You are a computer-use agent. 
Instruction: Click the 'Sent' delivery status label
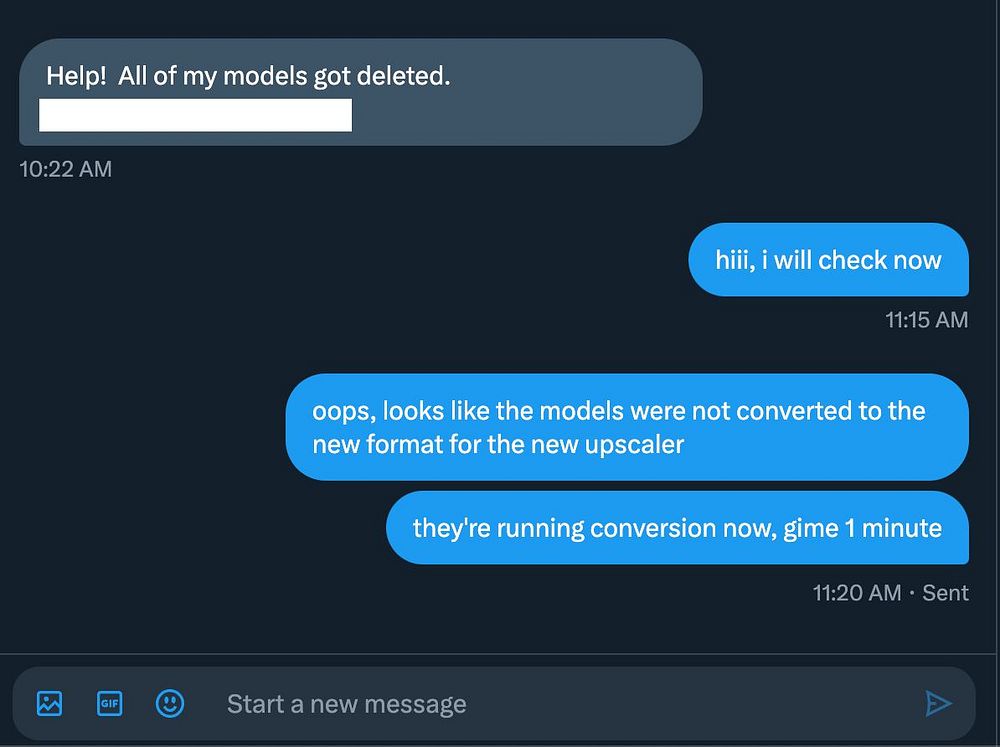pos(945,593)
